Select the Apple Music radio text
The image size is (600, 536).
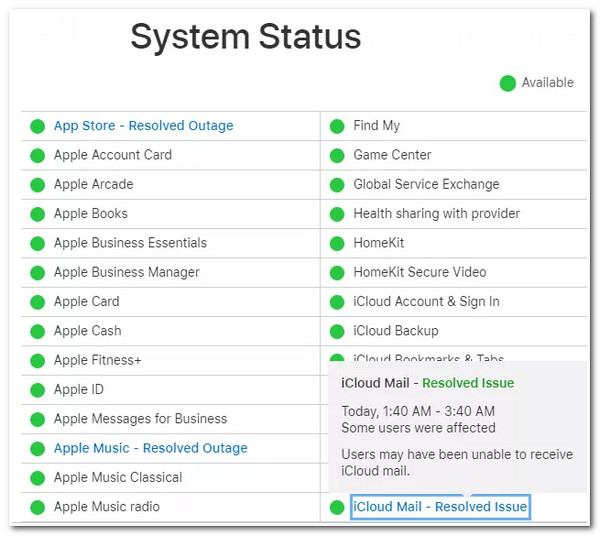pyautogui.click(x=107, y=507)
